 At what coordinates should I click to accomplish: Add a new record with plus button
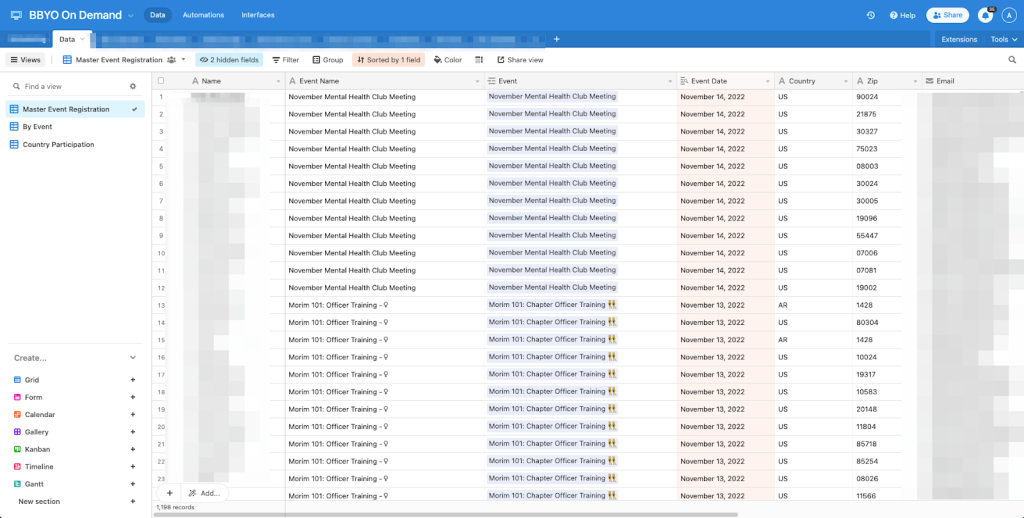point(169,493)
